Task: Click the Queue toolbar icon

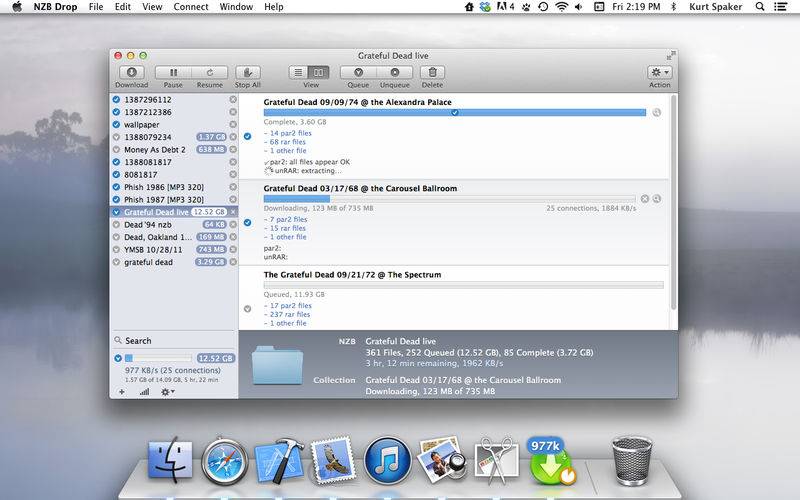Action: [358, 72]
